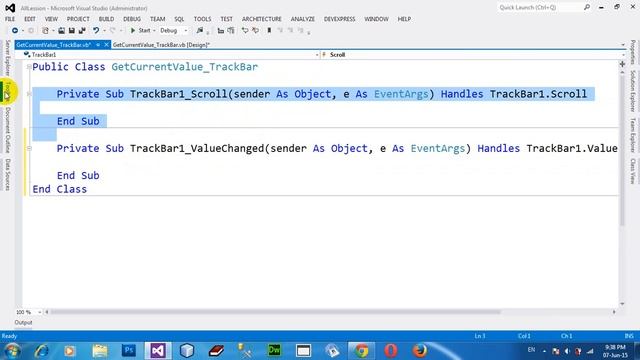Open the BUILD menu
This screenshot has height=360, width=640.
click(106, 19)
